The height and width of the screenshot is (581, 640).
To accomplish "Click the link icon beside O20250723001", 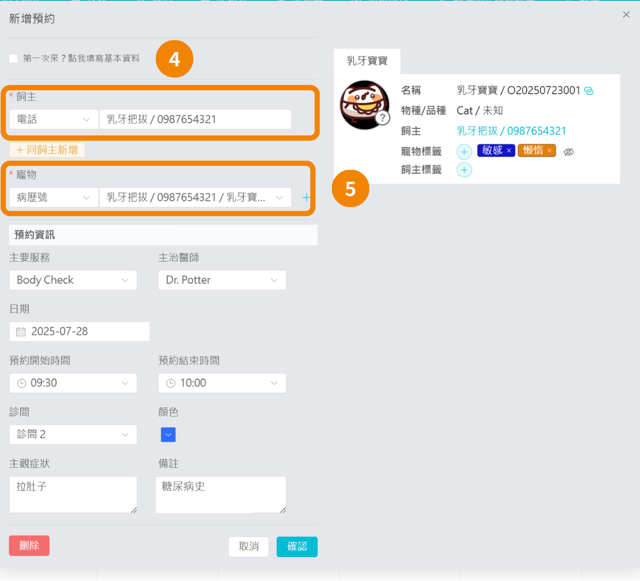I will (x=589, y=91).
